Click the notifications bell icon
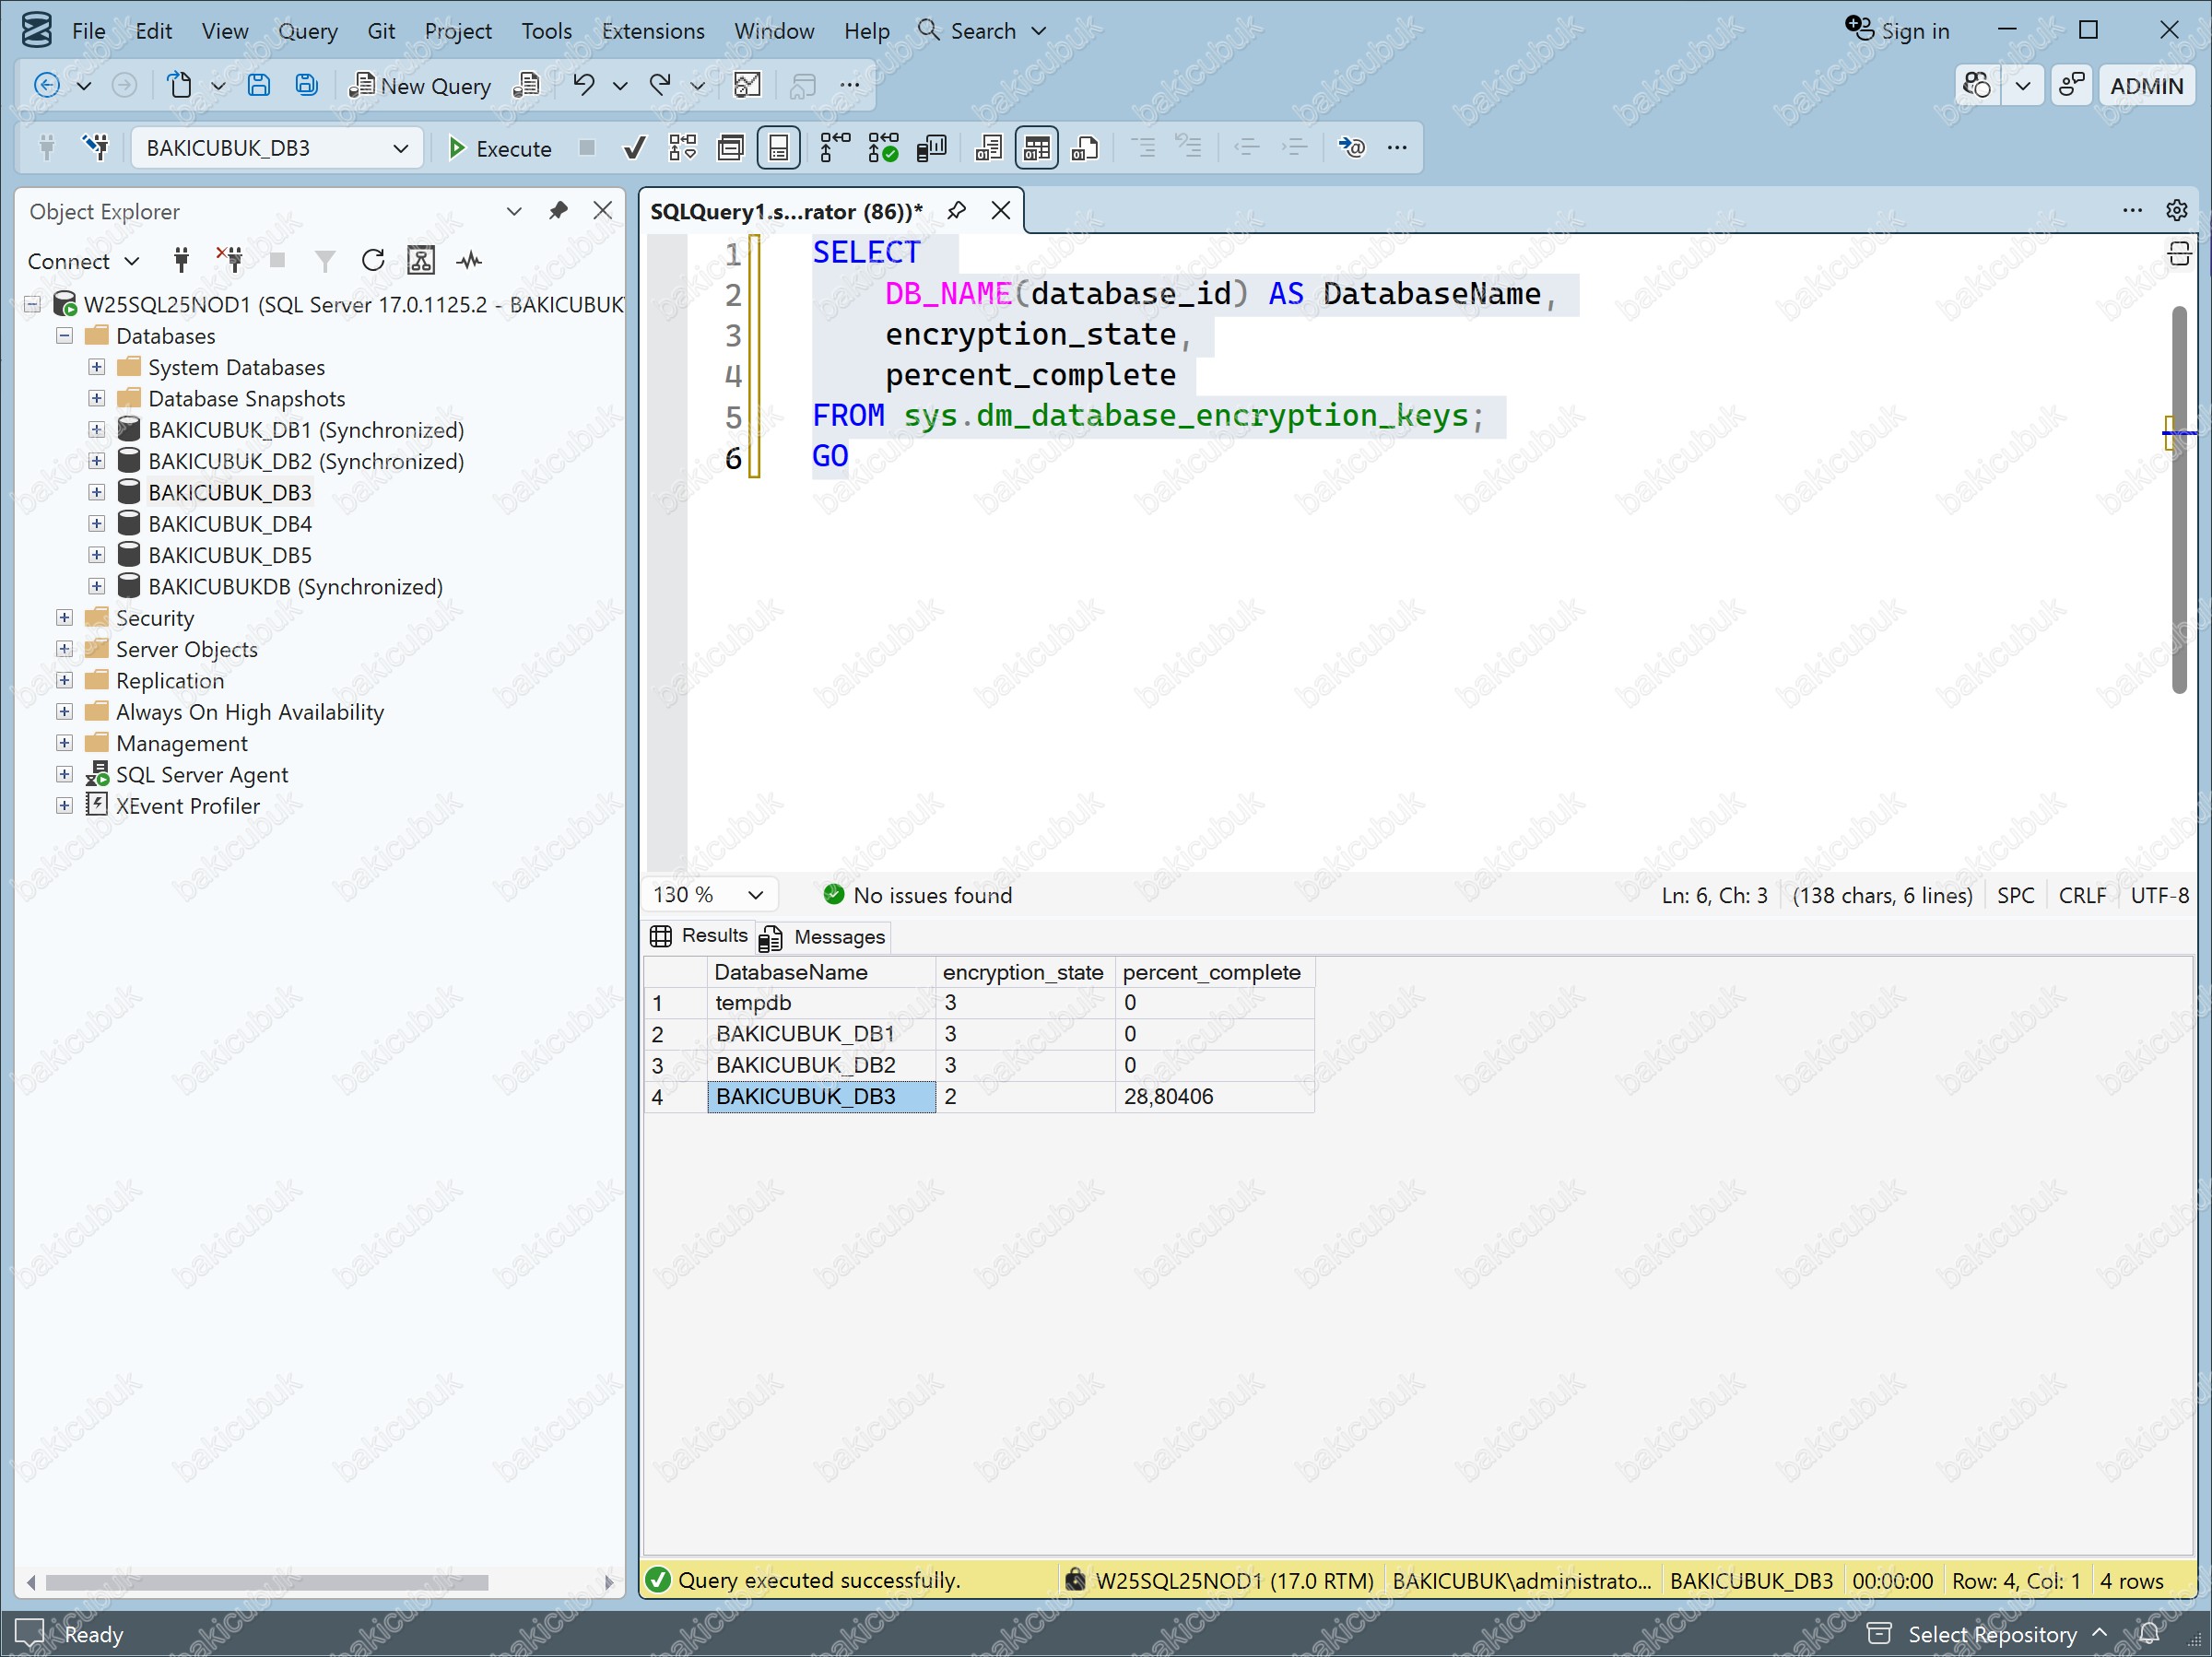 pos(2149,1634)
